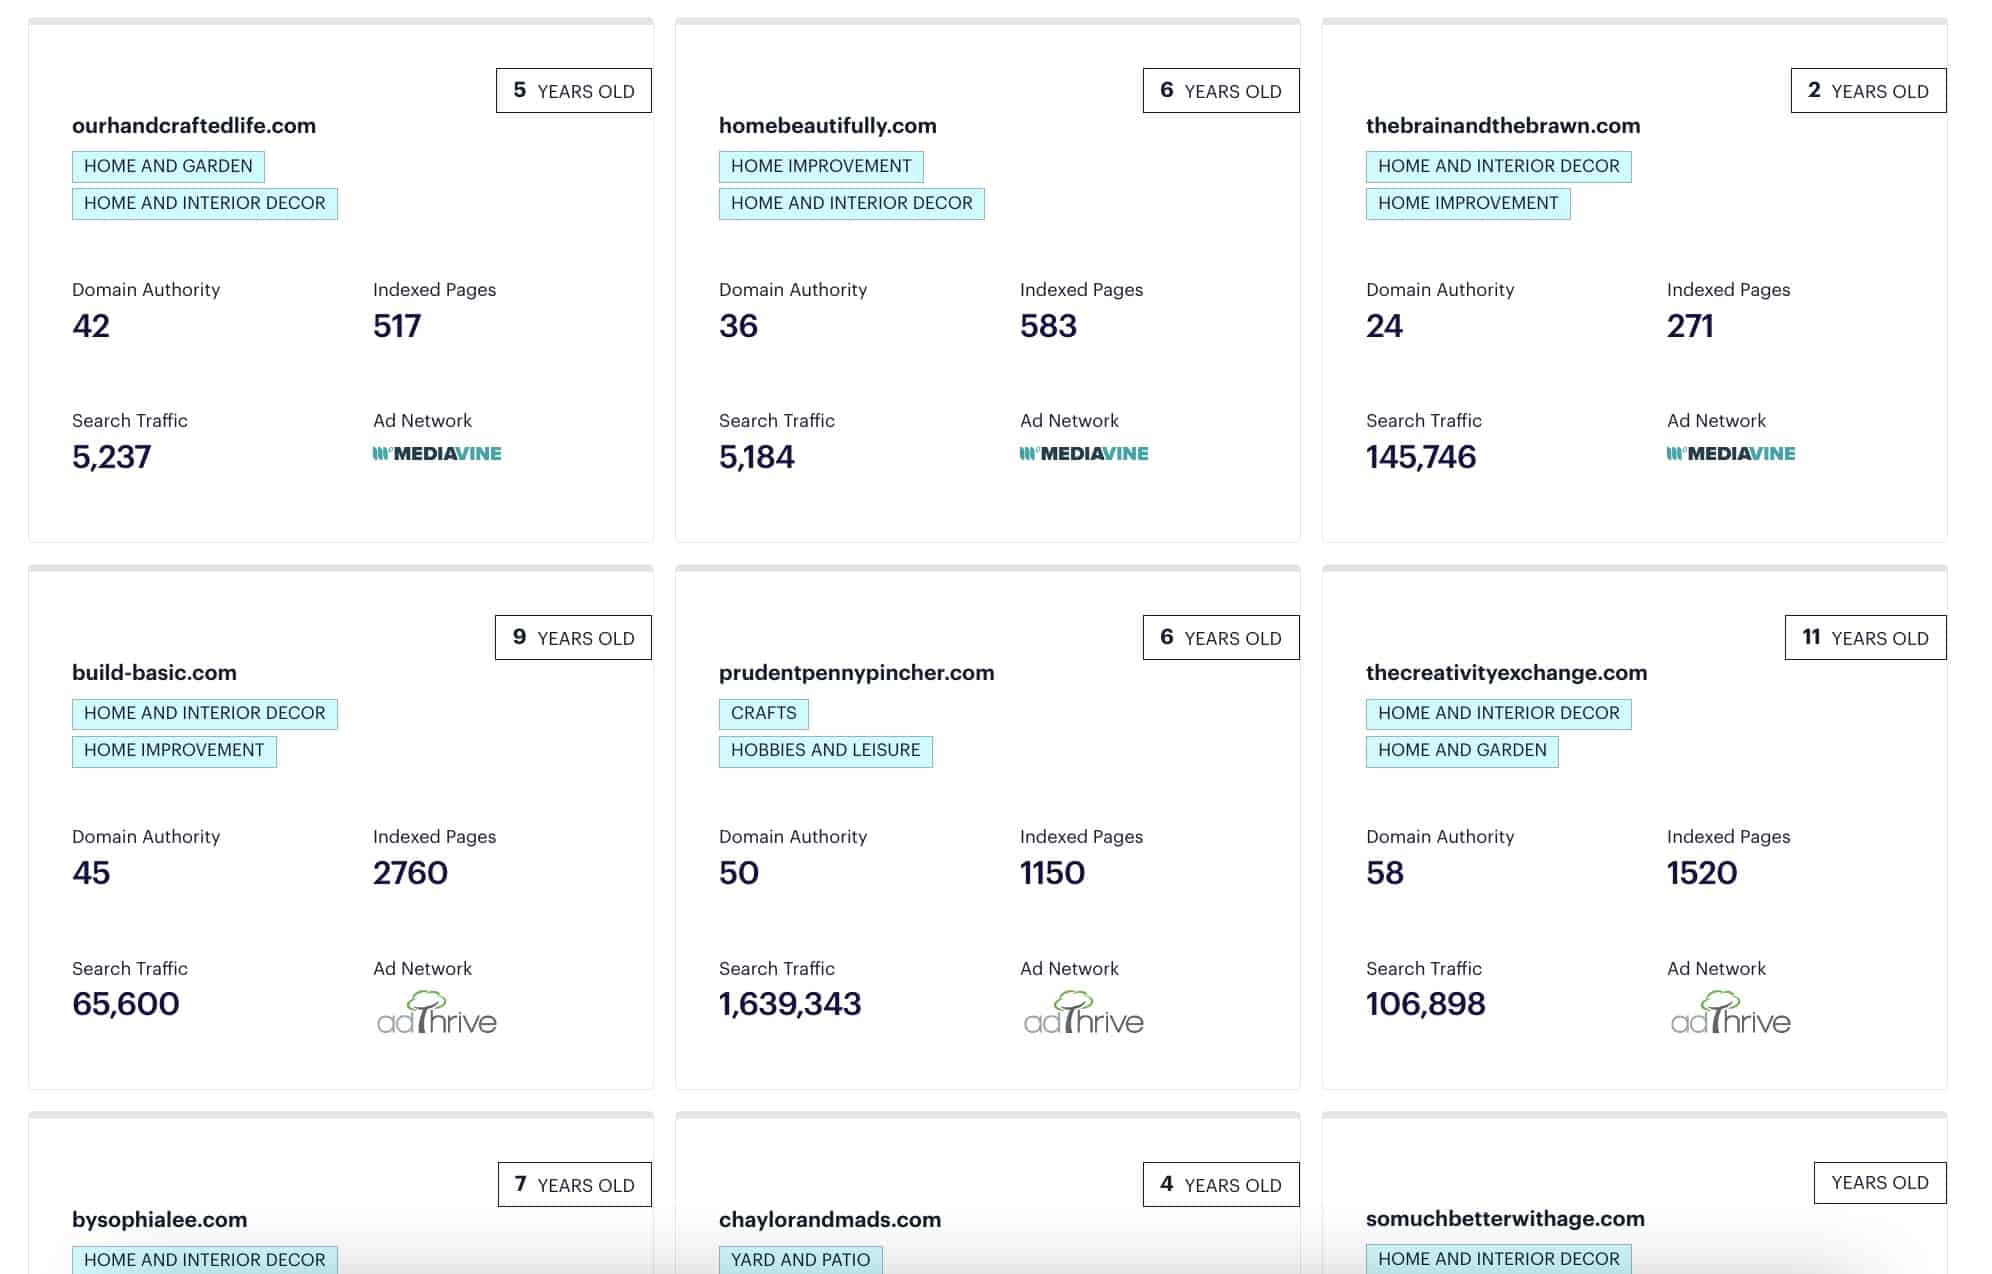This screenshot has width=1992, height=1274.
Task: Click search traffic value 106,898
Action: (x=1426, y=1004)
